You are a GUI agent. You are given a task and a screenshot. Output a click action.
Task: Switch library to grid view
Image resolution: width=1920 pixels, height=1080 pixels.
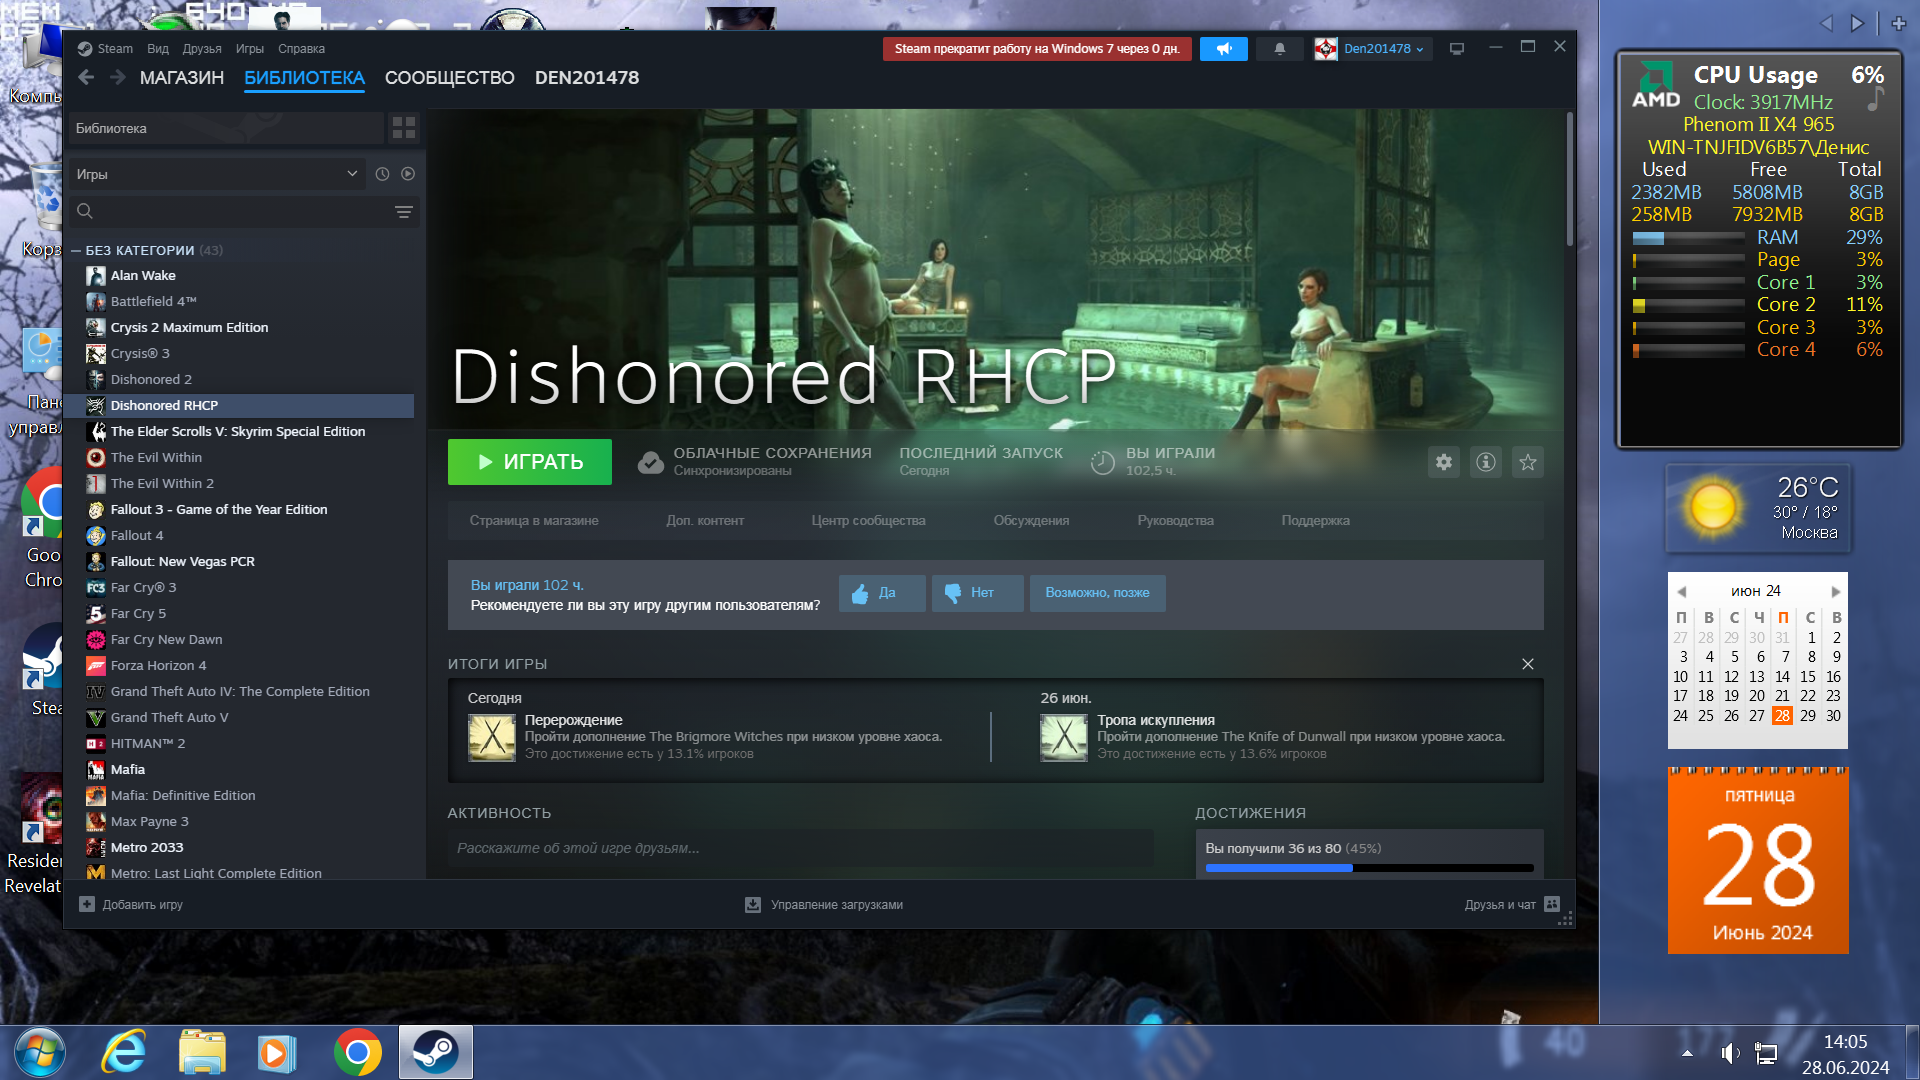coord(404,128)
